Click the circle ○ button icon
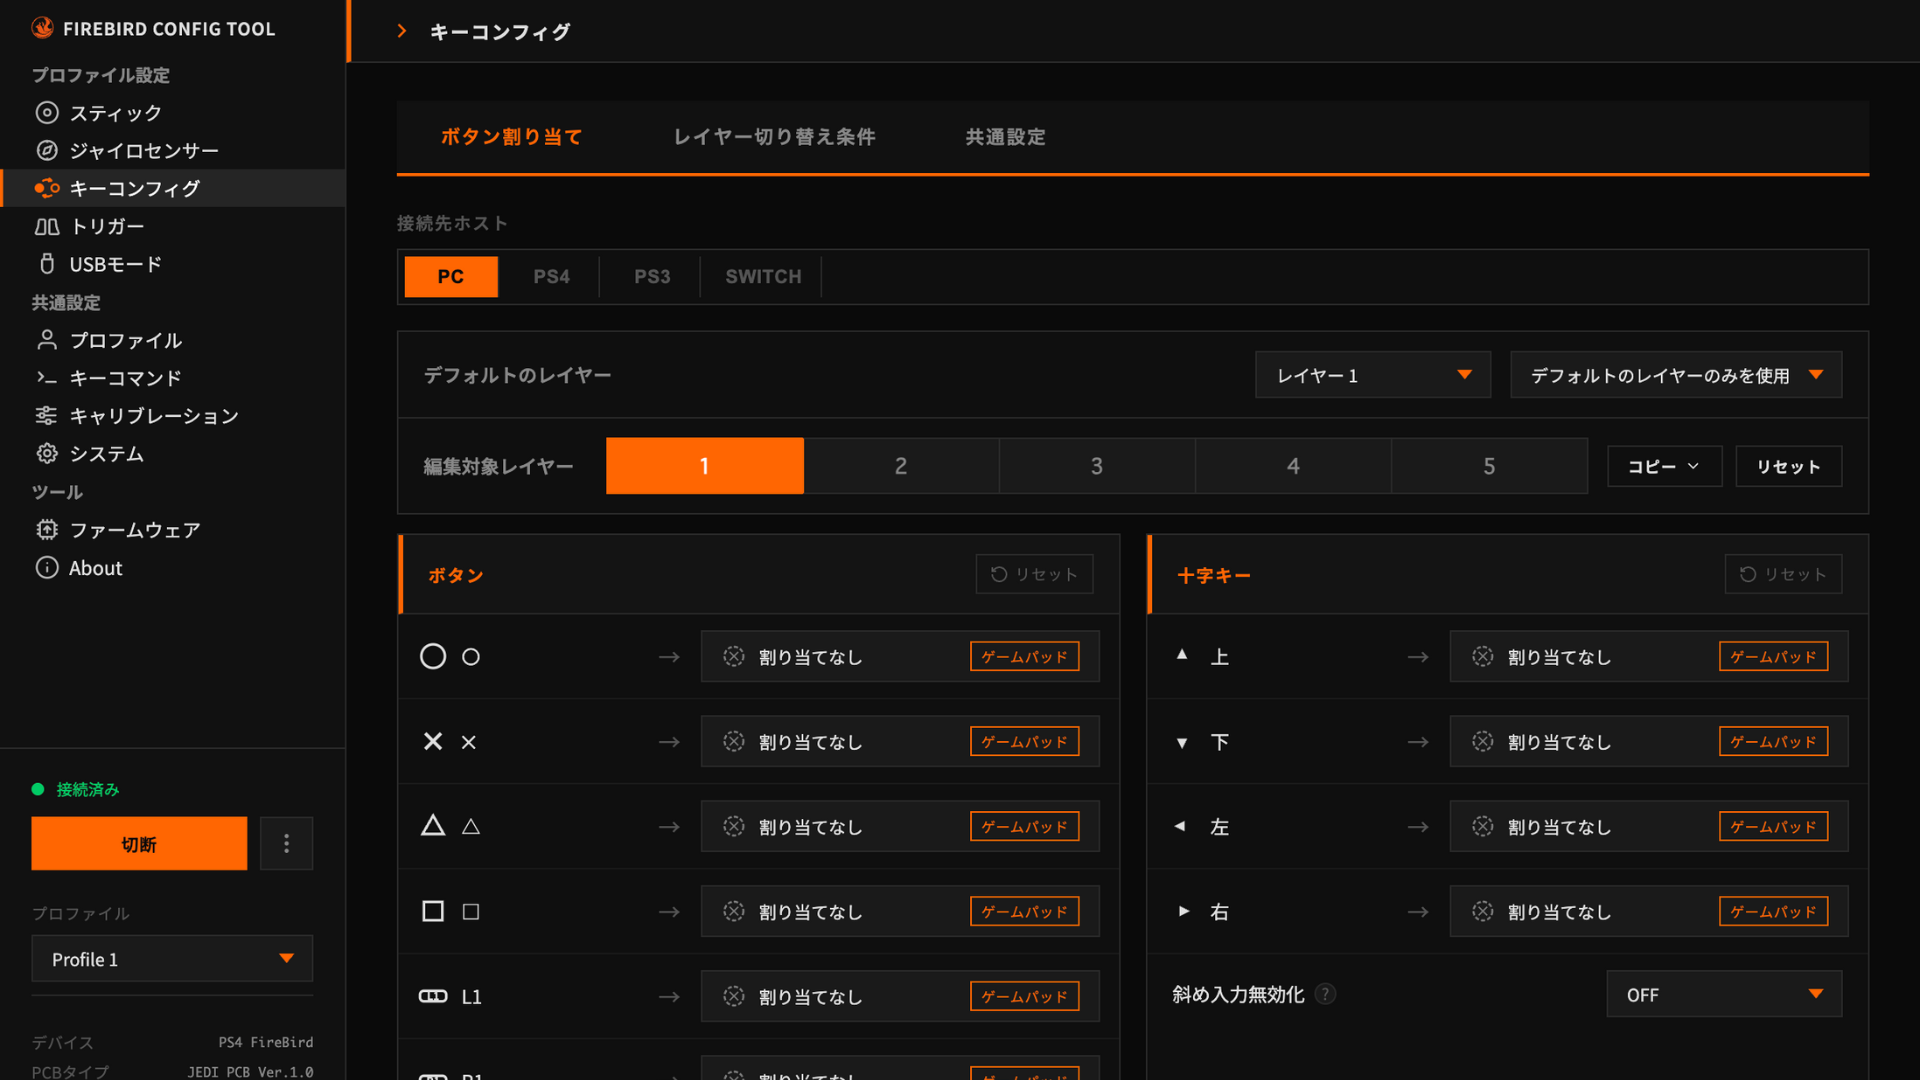Image resolution: width=1920 pixels, height=1080 pixels. pos(433,656)
